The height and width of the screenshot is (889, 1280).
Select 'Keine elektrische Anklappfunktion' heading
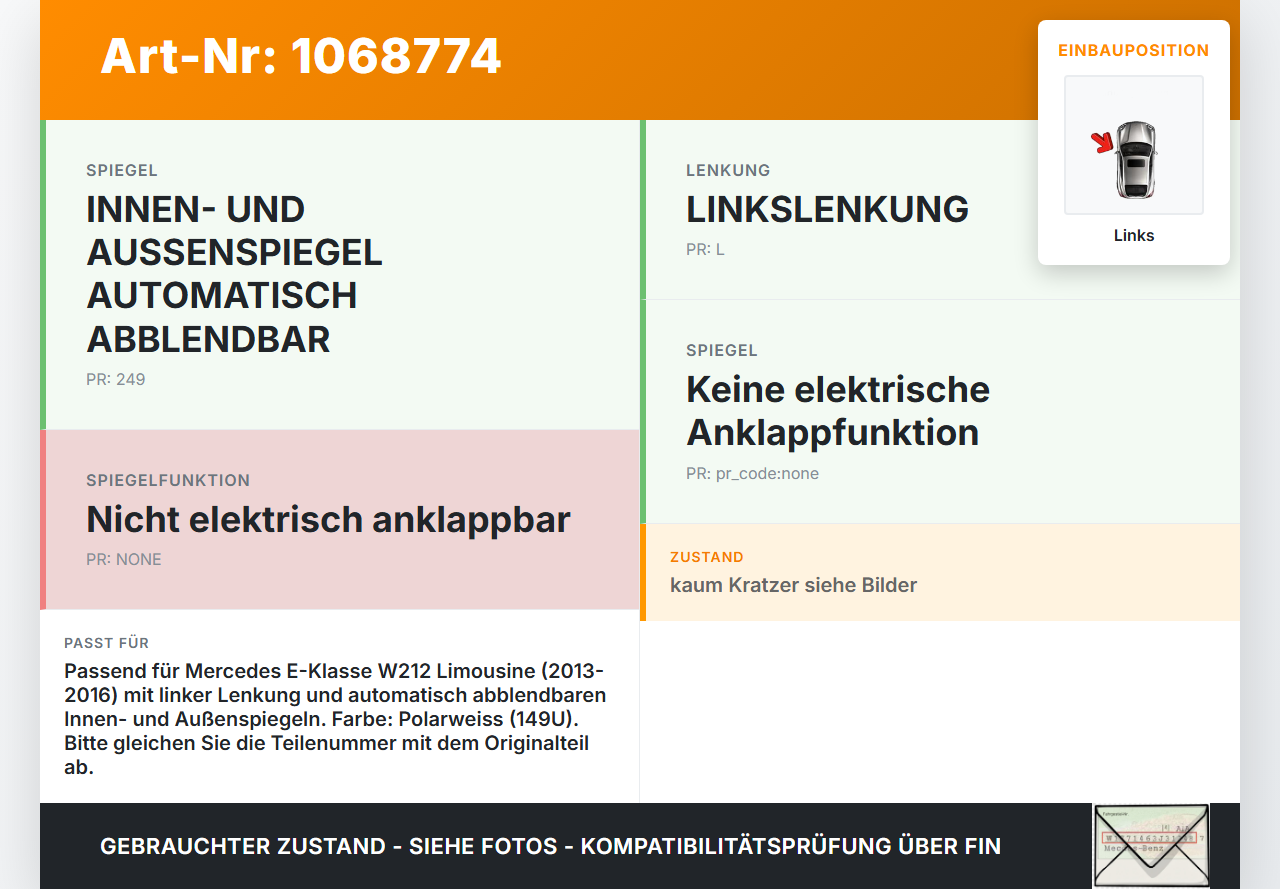pyautogui.click(x=838, y=410)
